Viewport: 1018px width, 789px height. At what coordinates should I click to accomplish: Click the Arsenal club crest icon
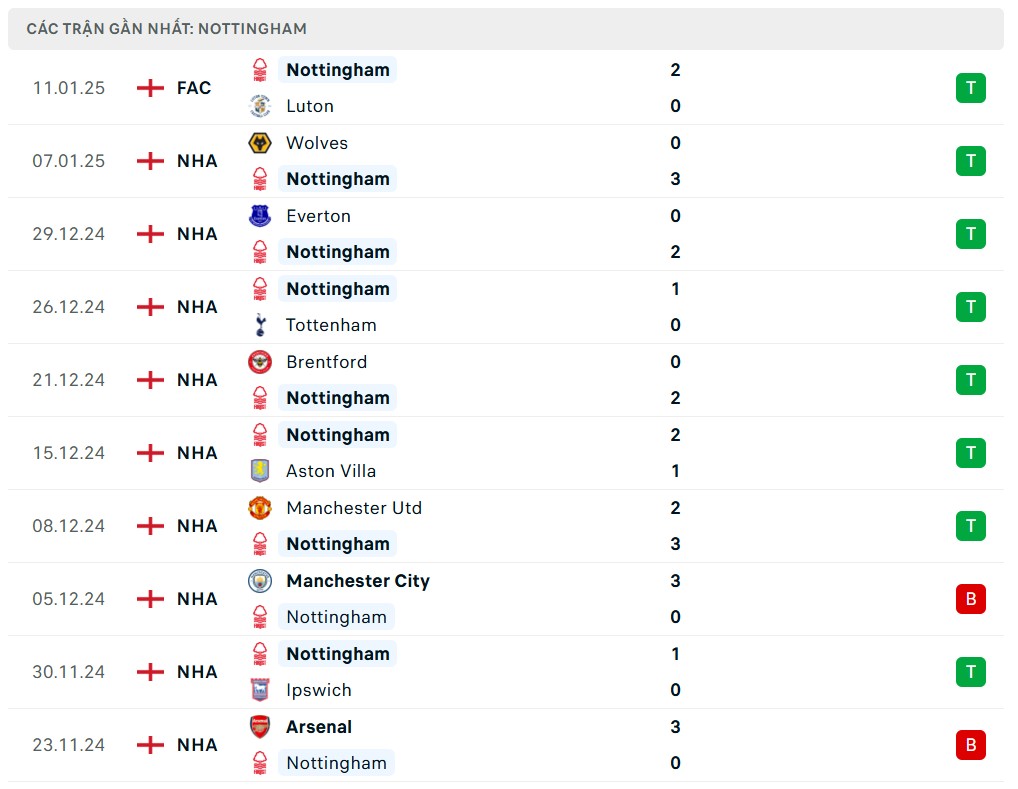click(x=260, y=727)
